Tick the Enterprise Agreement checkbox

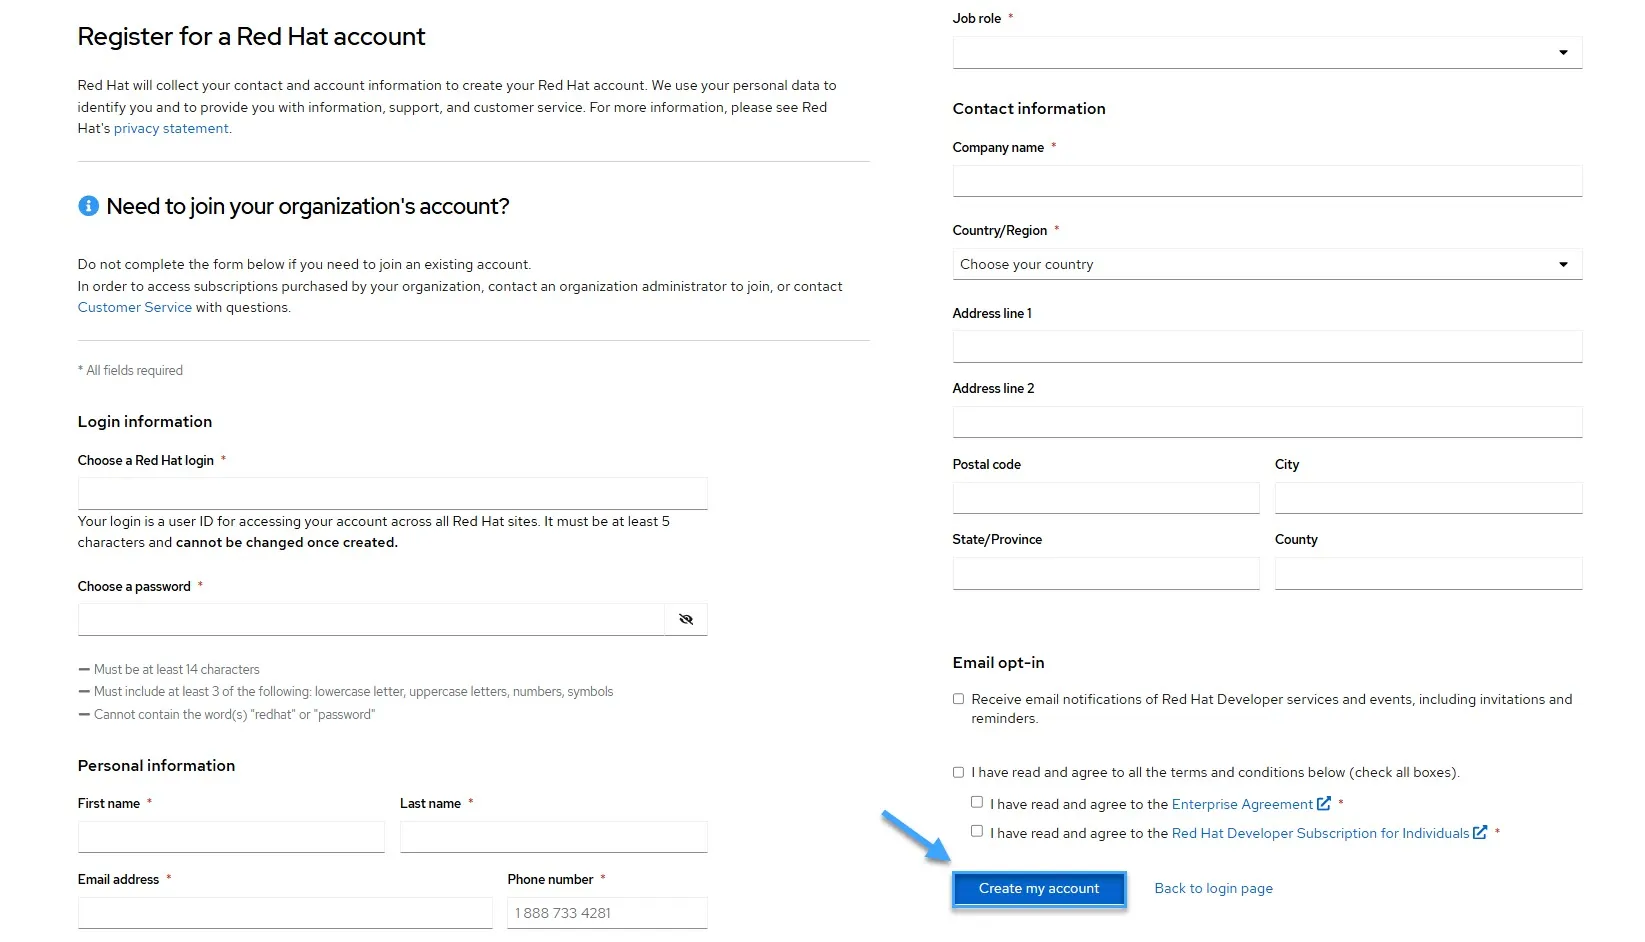(977, 802)
